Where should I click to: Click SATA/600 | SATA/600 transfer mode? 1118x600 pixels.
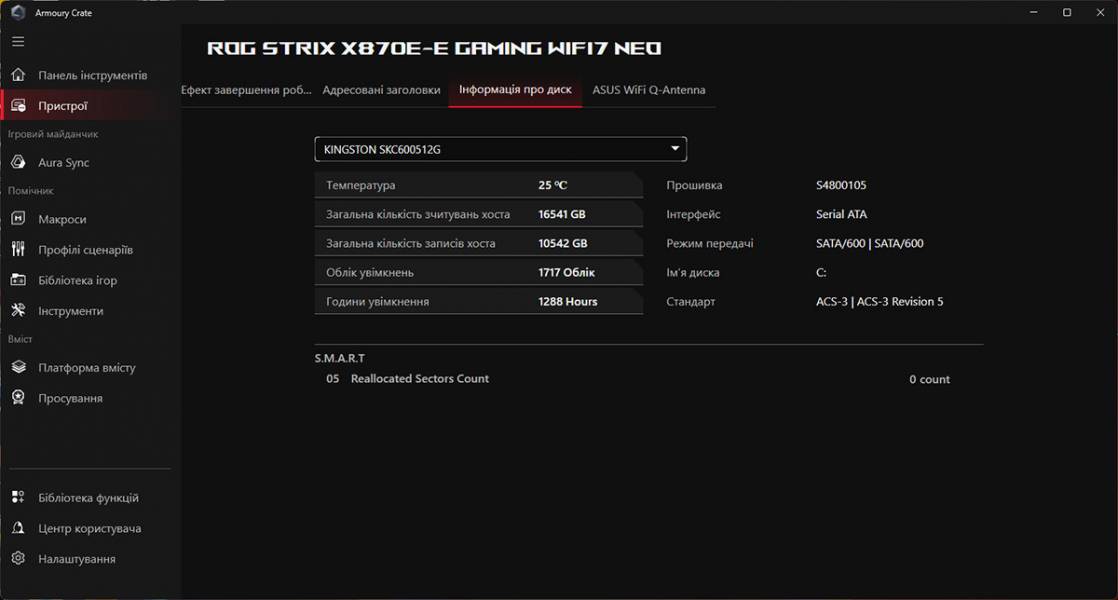[x=869, y=243]
